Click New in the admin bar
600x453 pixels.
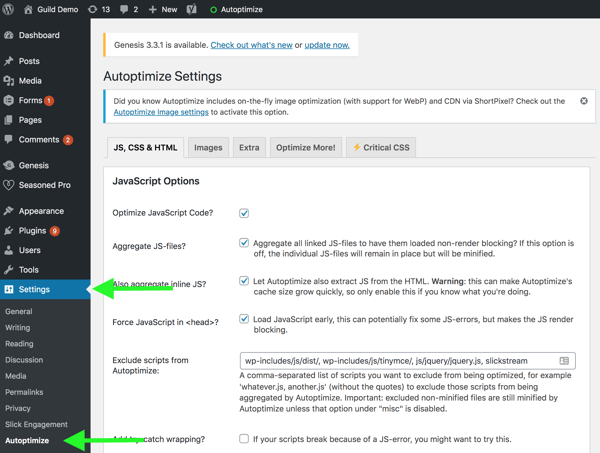point(169,9)
